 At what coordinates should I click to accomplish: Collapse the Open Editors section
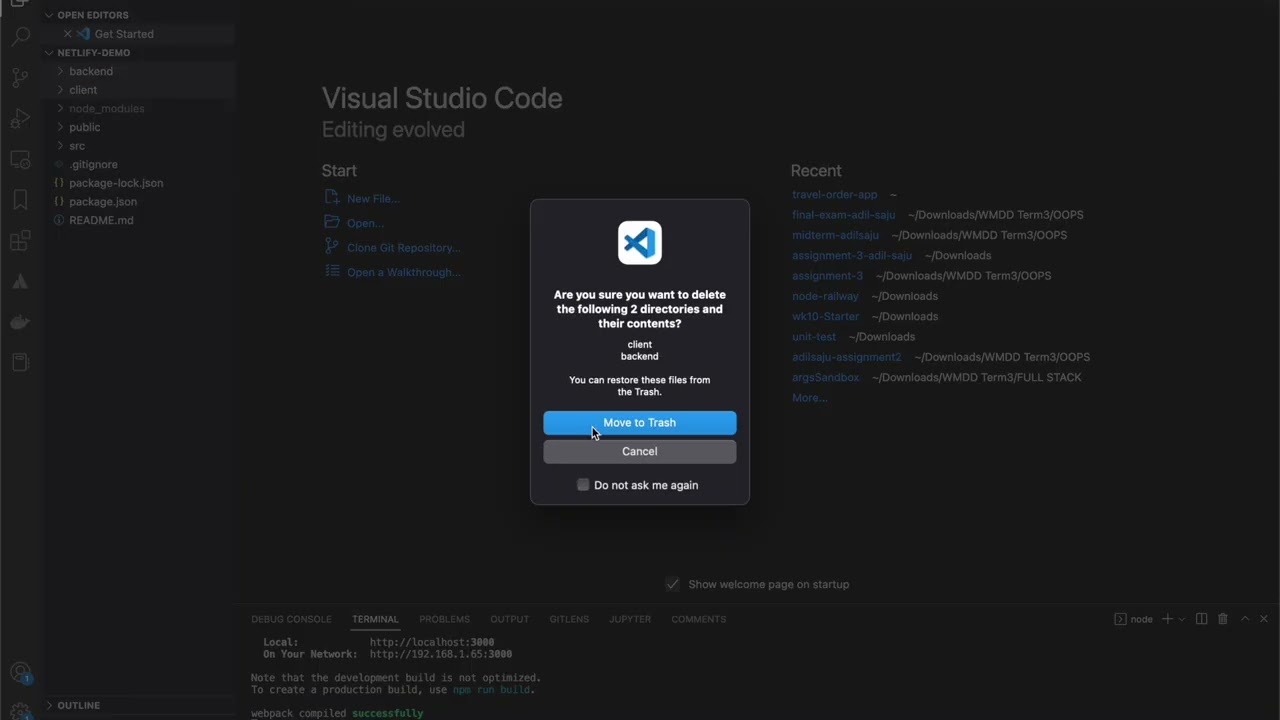(48, 15)
